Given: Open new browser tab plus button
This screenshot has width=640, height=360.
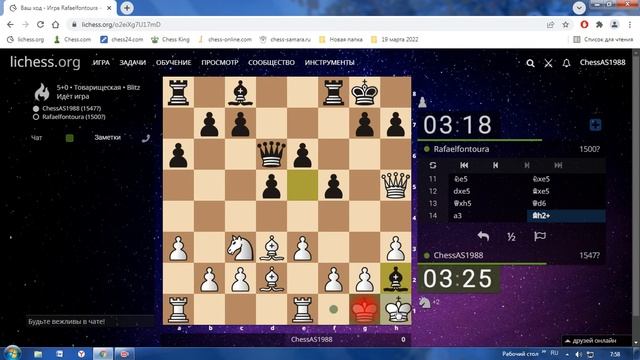Looking at the screenshot, I should [x=127, y=8].
